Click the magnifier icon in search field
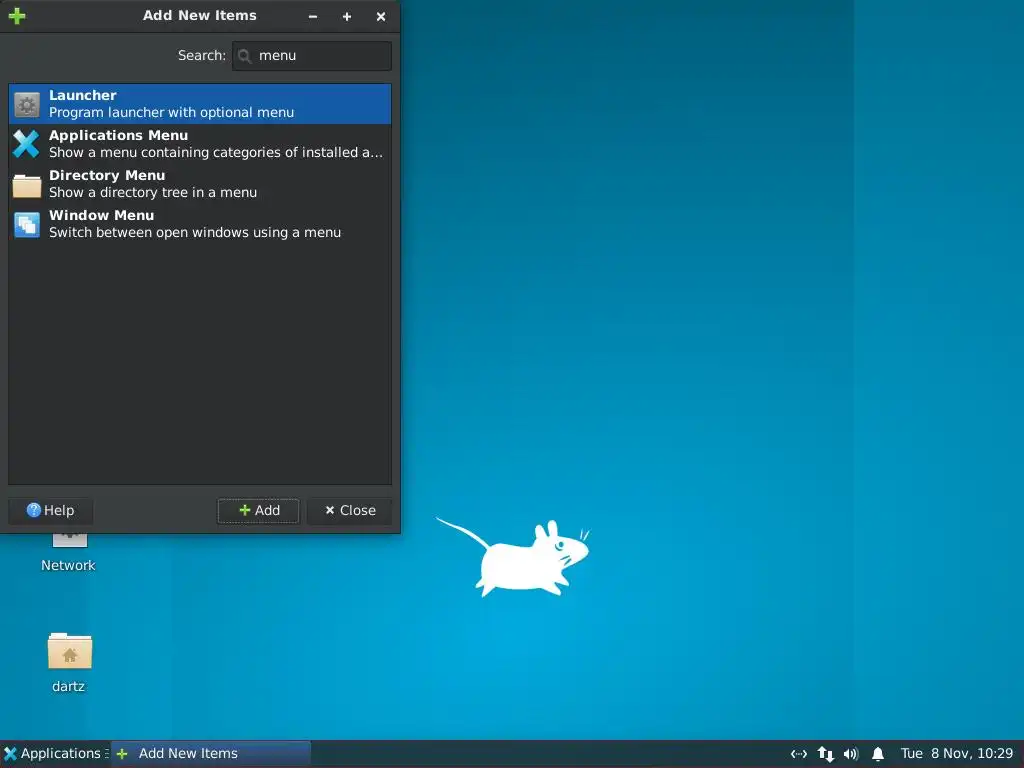The width and height of the screenshot is (1024, 768). 244,56
